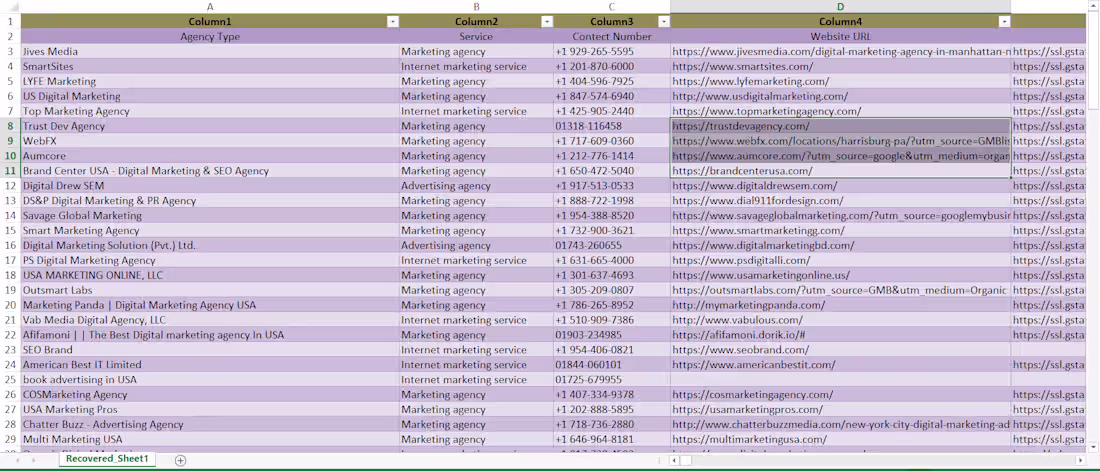Click the vertical scrollbar up arrow

(x=1093, y=6)
